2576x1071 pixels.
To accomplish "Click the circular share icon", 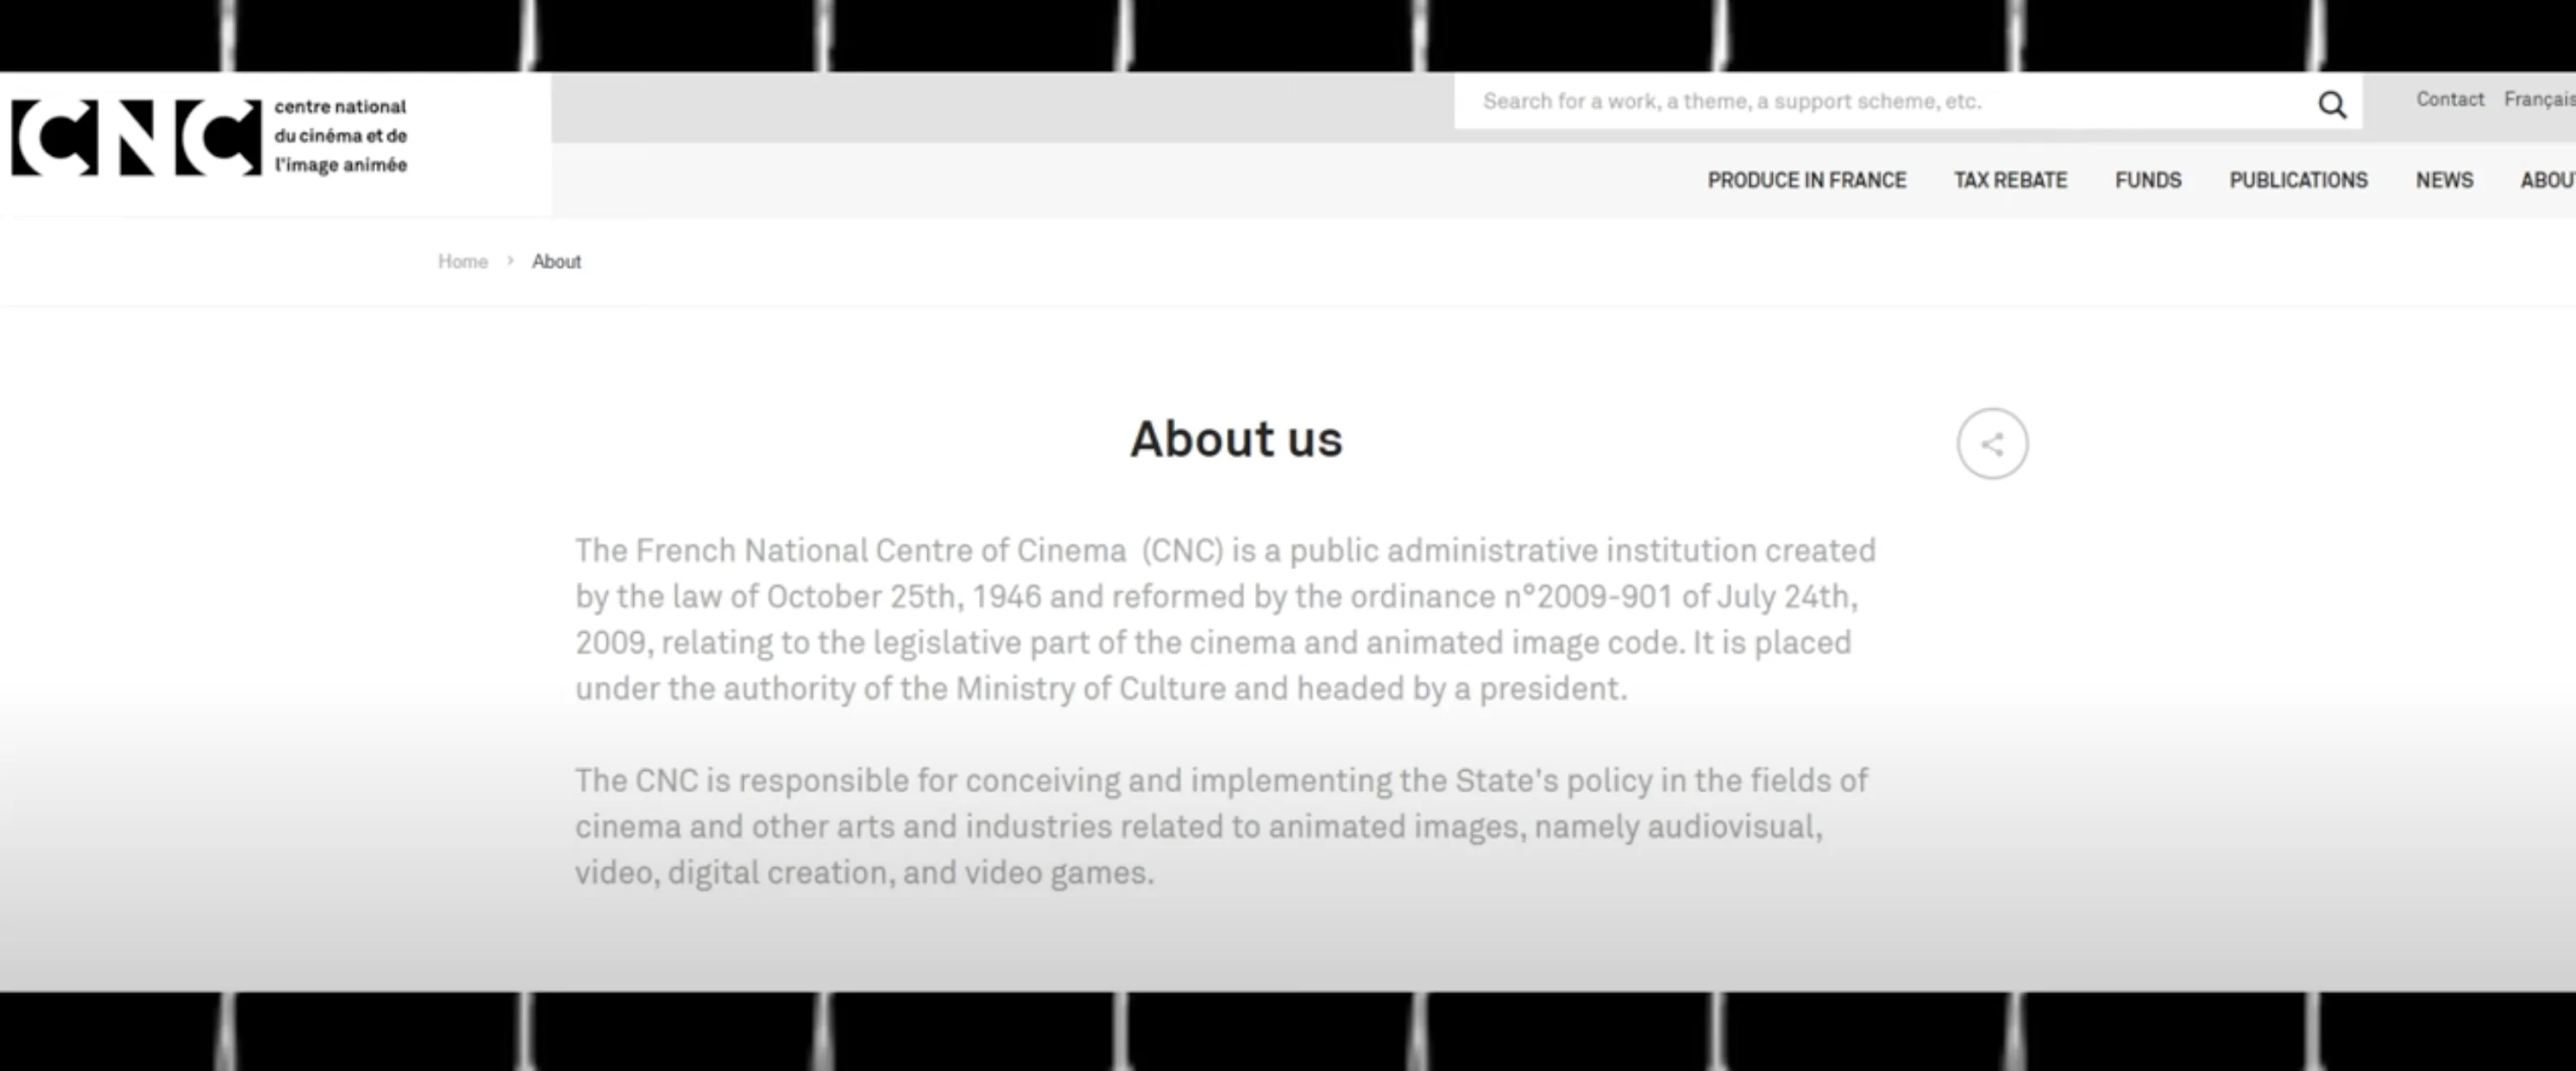I will pos(1991,444).
